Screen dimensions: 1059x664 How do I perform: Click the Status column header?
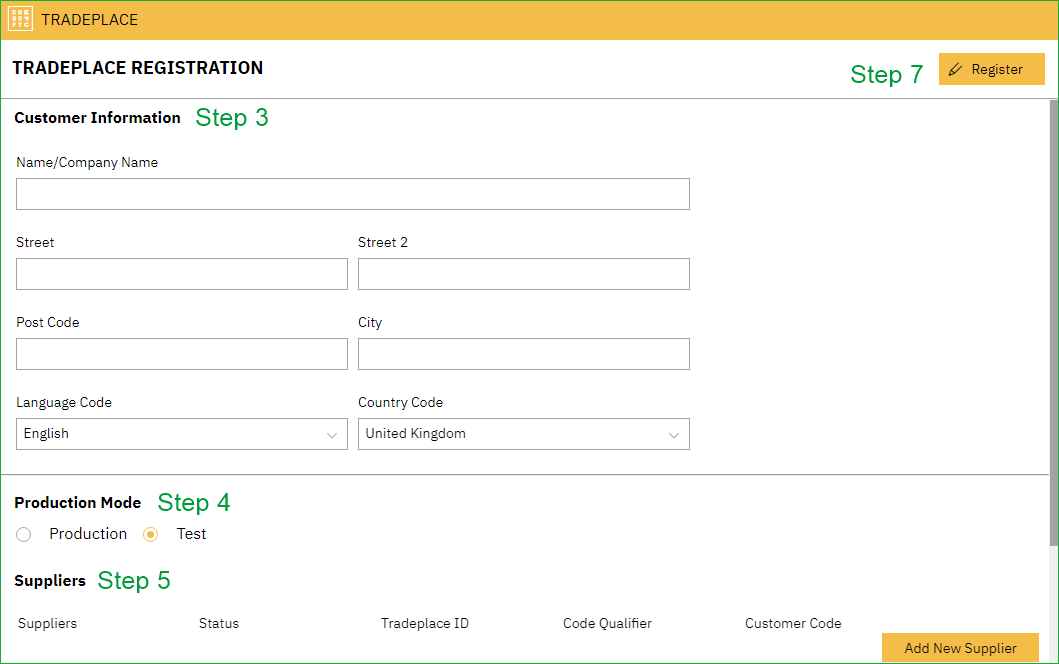click(219, 623)
